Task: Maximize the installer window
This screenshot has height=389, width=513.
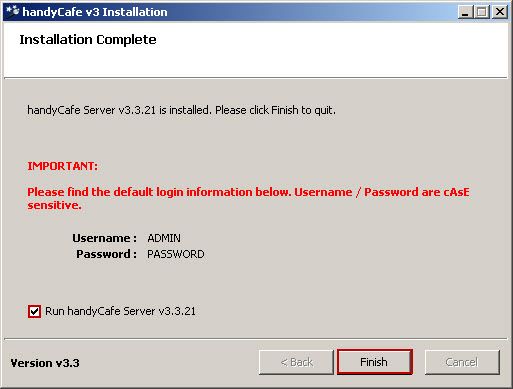Action: [x=482, y=12]
